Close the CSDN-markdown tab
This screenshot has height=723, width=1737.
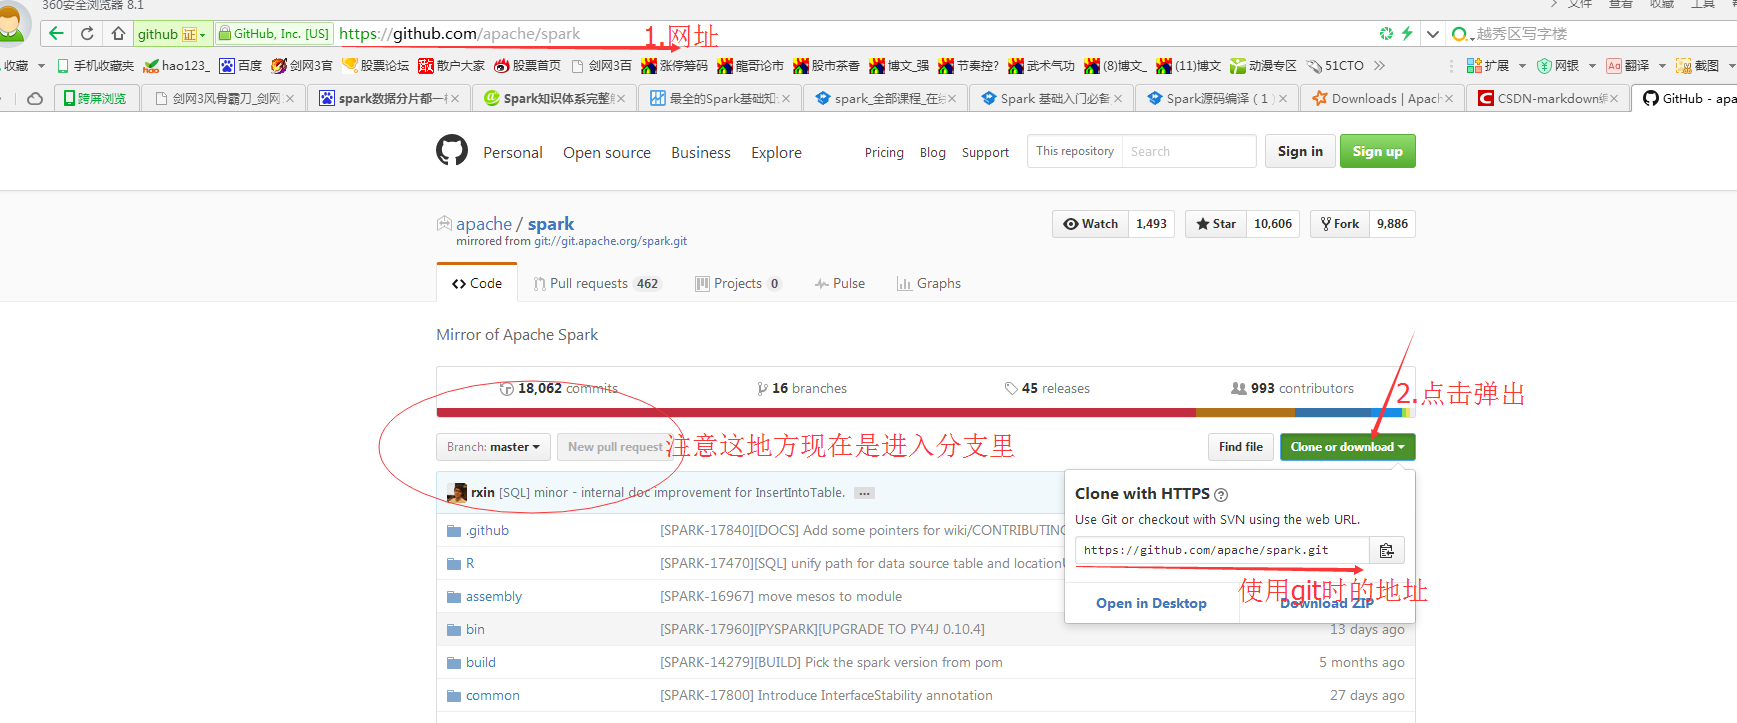(1614, 98)
